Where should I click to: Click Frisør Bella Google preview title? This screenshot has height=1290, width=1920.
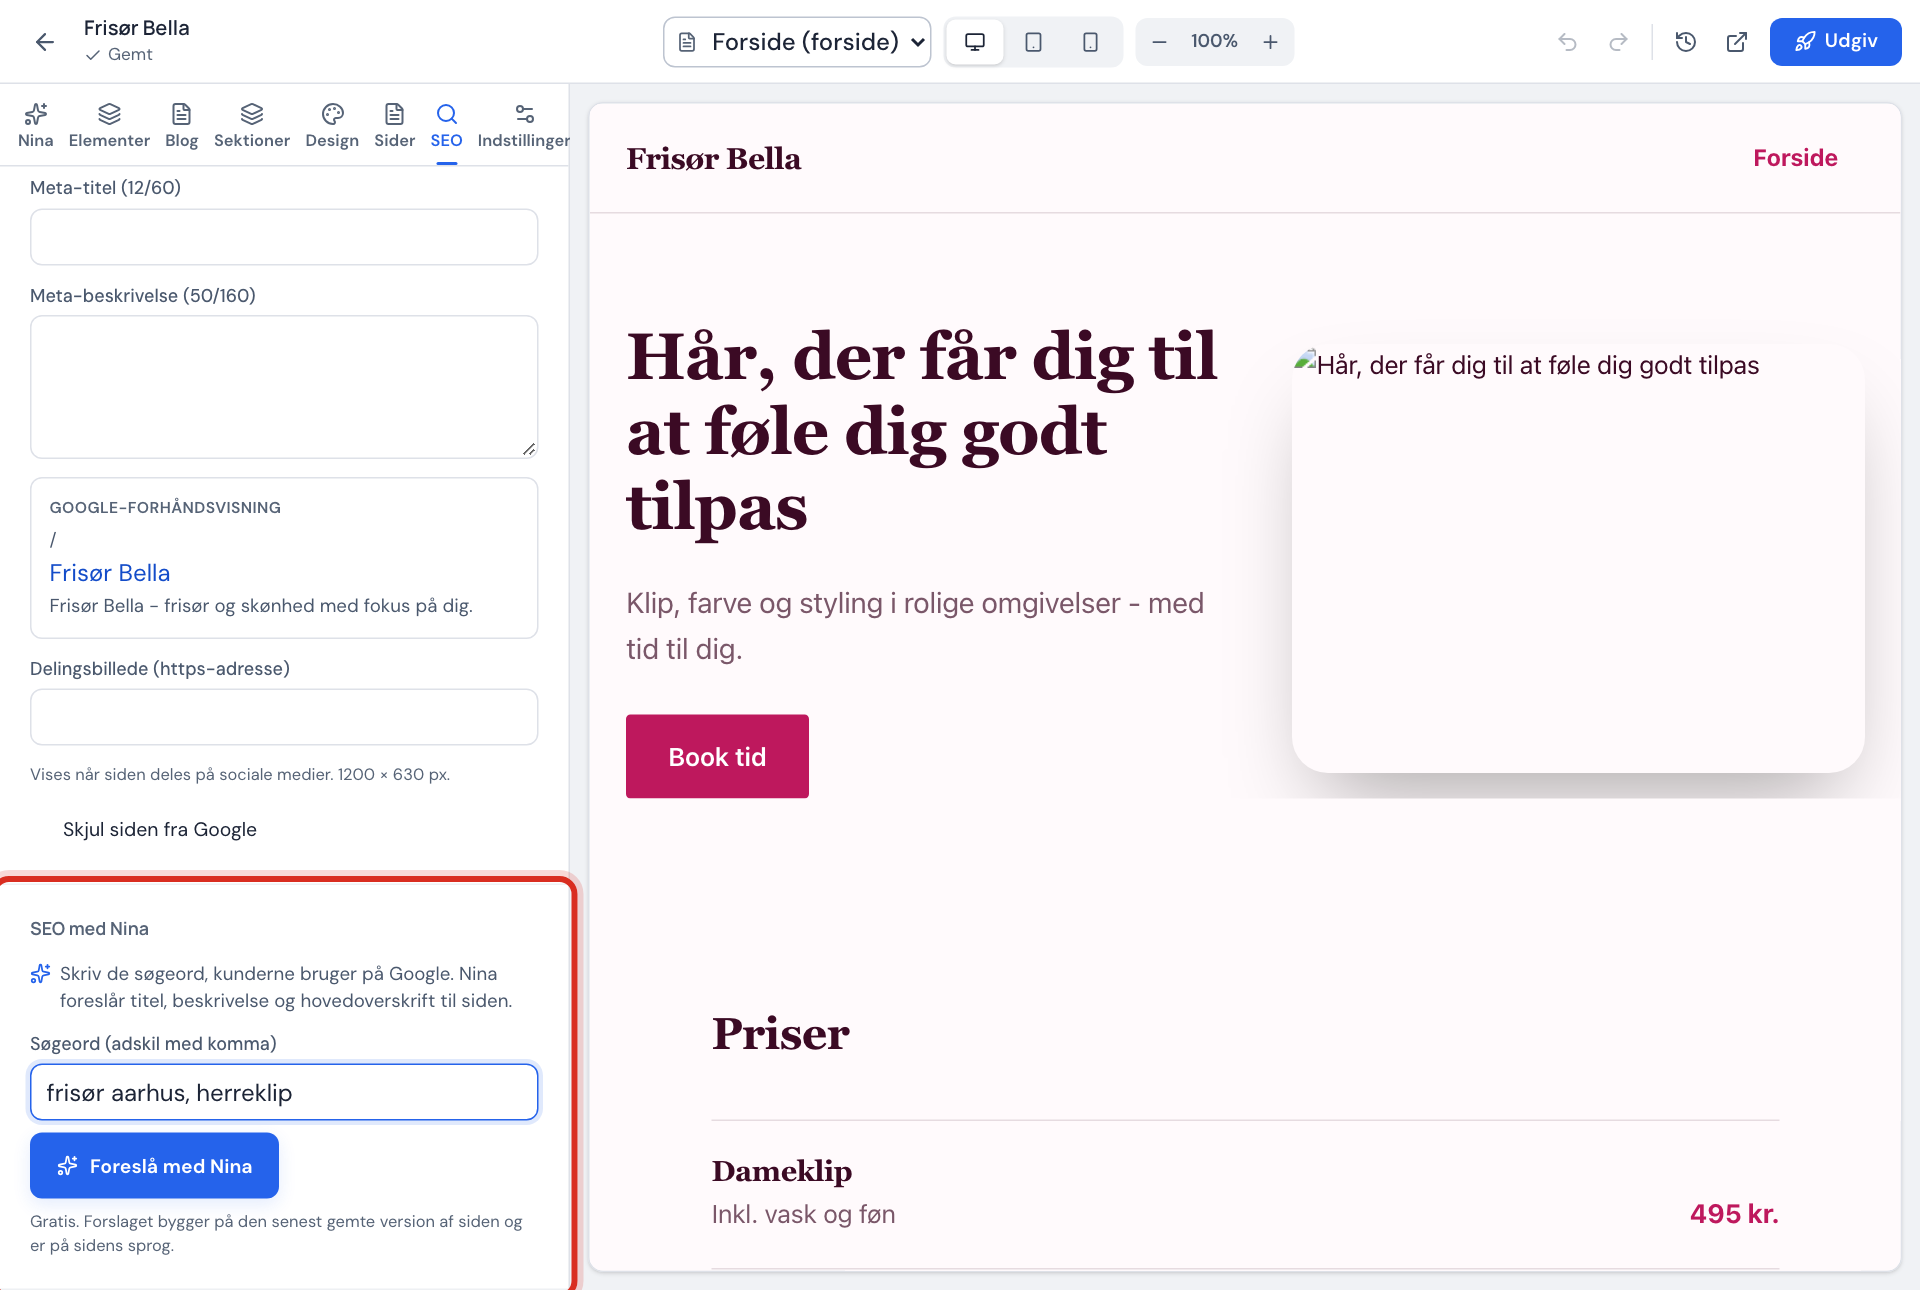click(110, 573)
